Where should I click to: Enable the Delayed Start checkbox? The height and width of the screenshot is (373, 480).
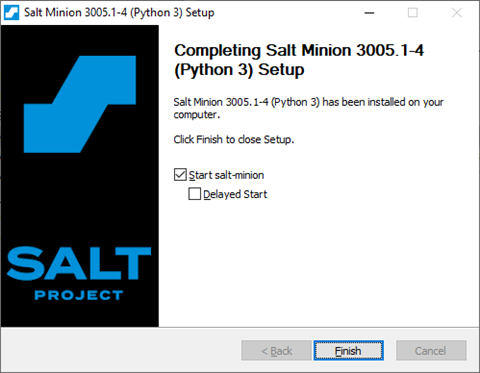(195, 194)
